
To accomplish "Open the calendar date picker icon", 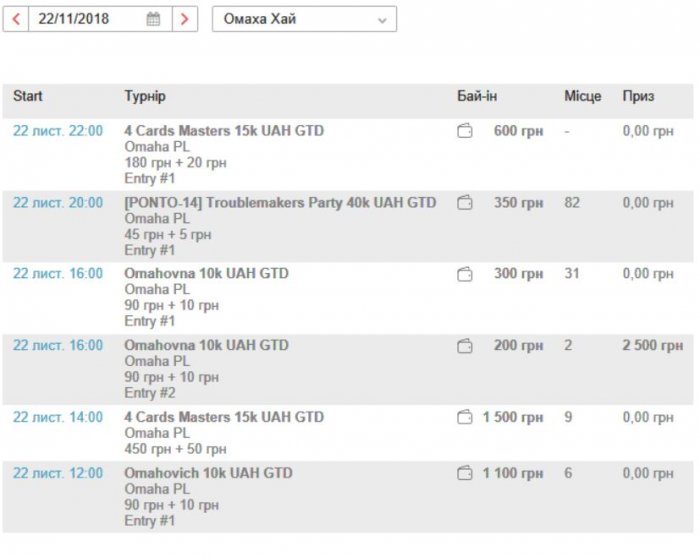I will pyautogui.click(x=153, y=19).
